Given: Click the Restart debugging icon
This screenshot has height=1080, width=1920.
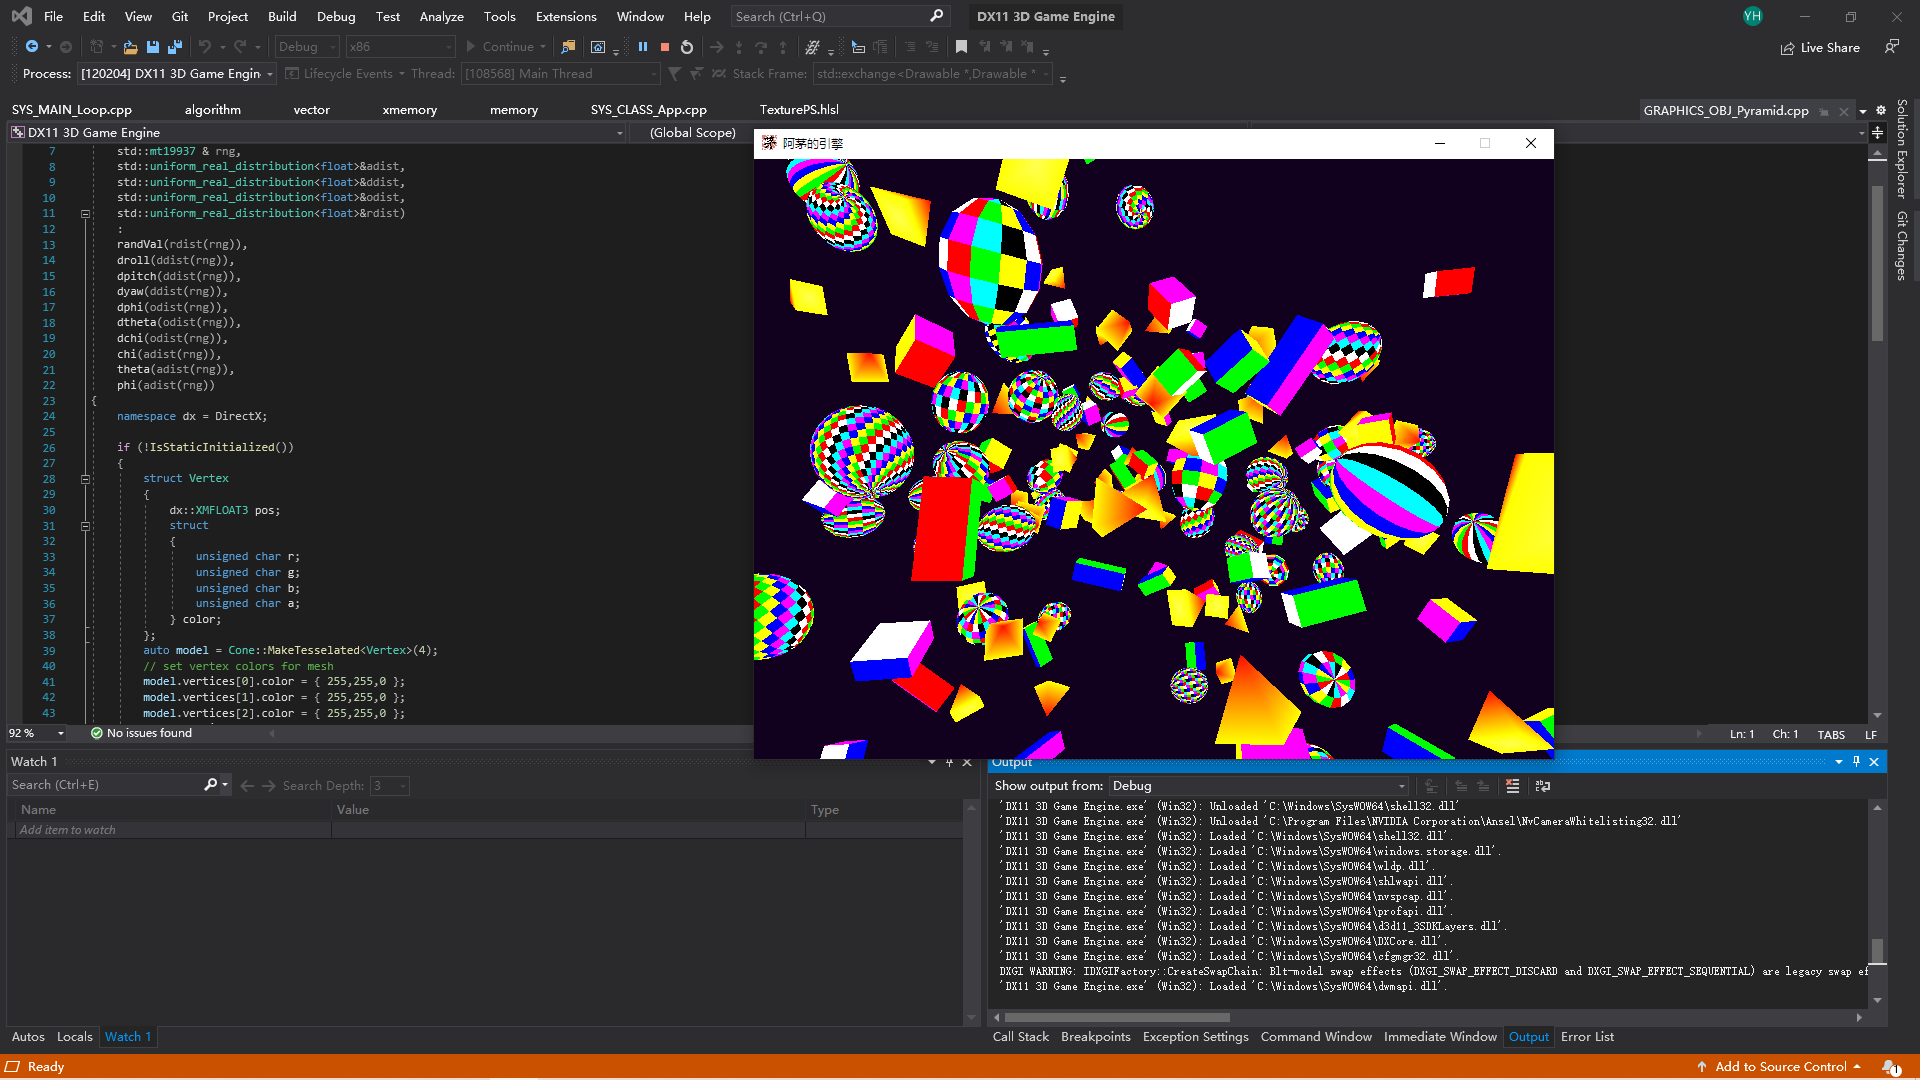Looking at the screenshot, I should [x=687, y=47].
